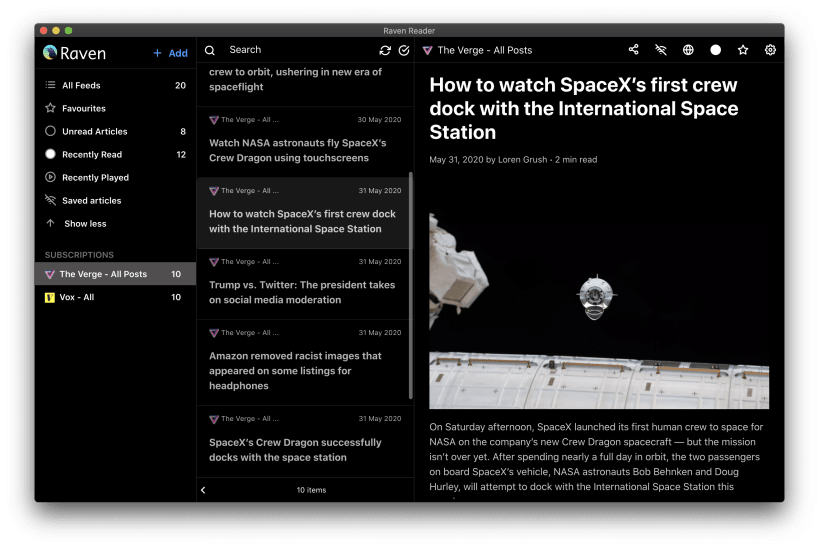Click the 10 items footer label

[x=311, y=490]
